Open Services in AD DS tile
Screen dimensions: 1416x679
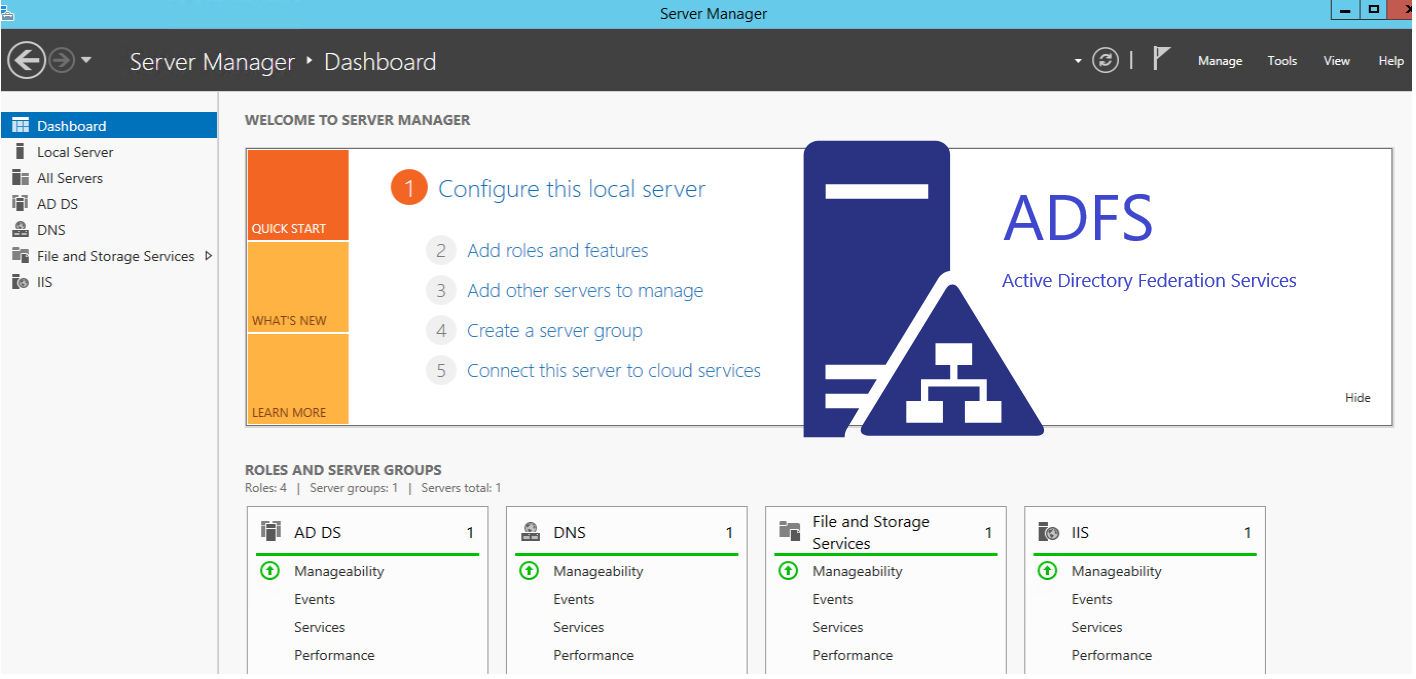(x=319, y=628)
